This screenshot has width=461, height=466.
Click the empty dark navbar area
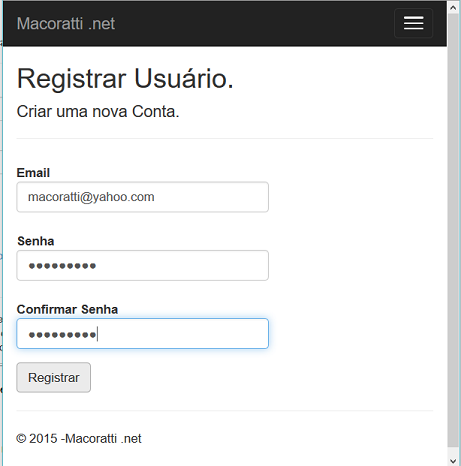(x=253, y=23)
